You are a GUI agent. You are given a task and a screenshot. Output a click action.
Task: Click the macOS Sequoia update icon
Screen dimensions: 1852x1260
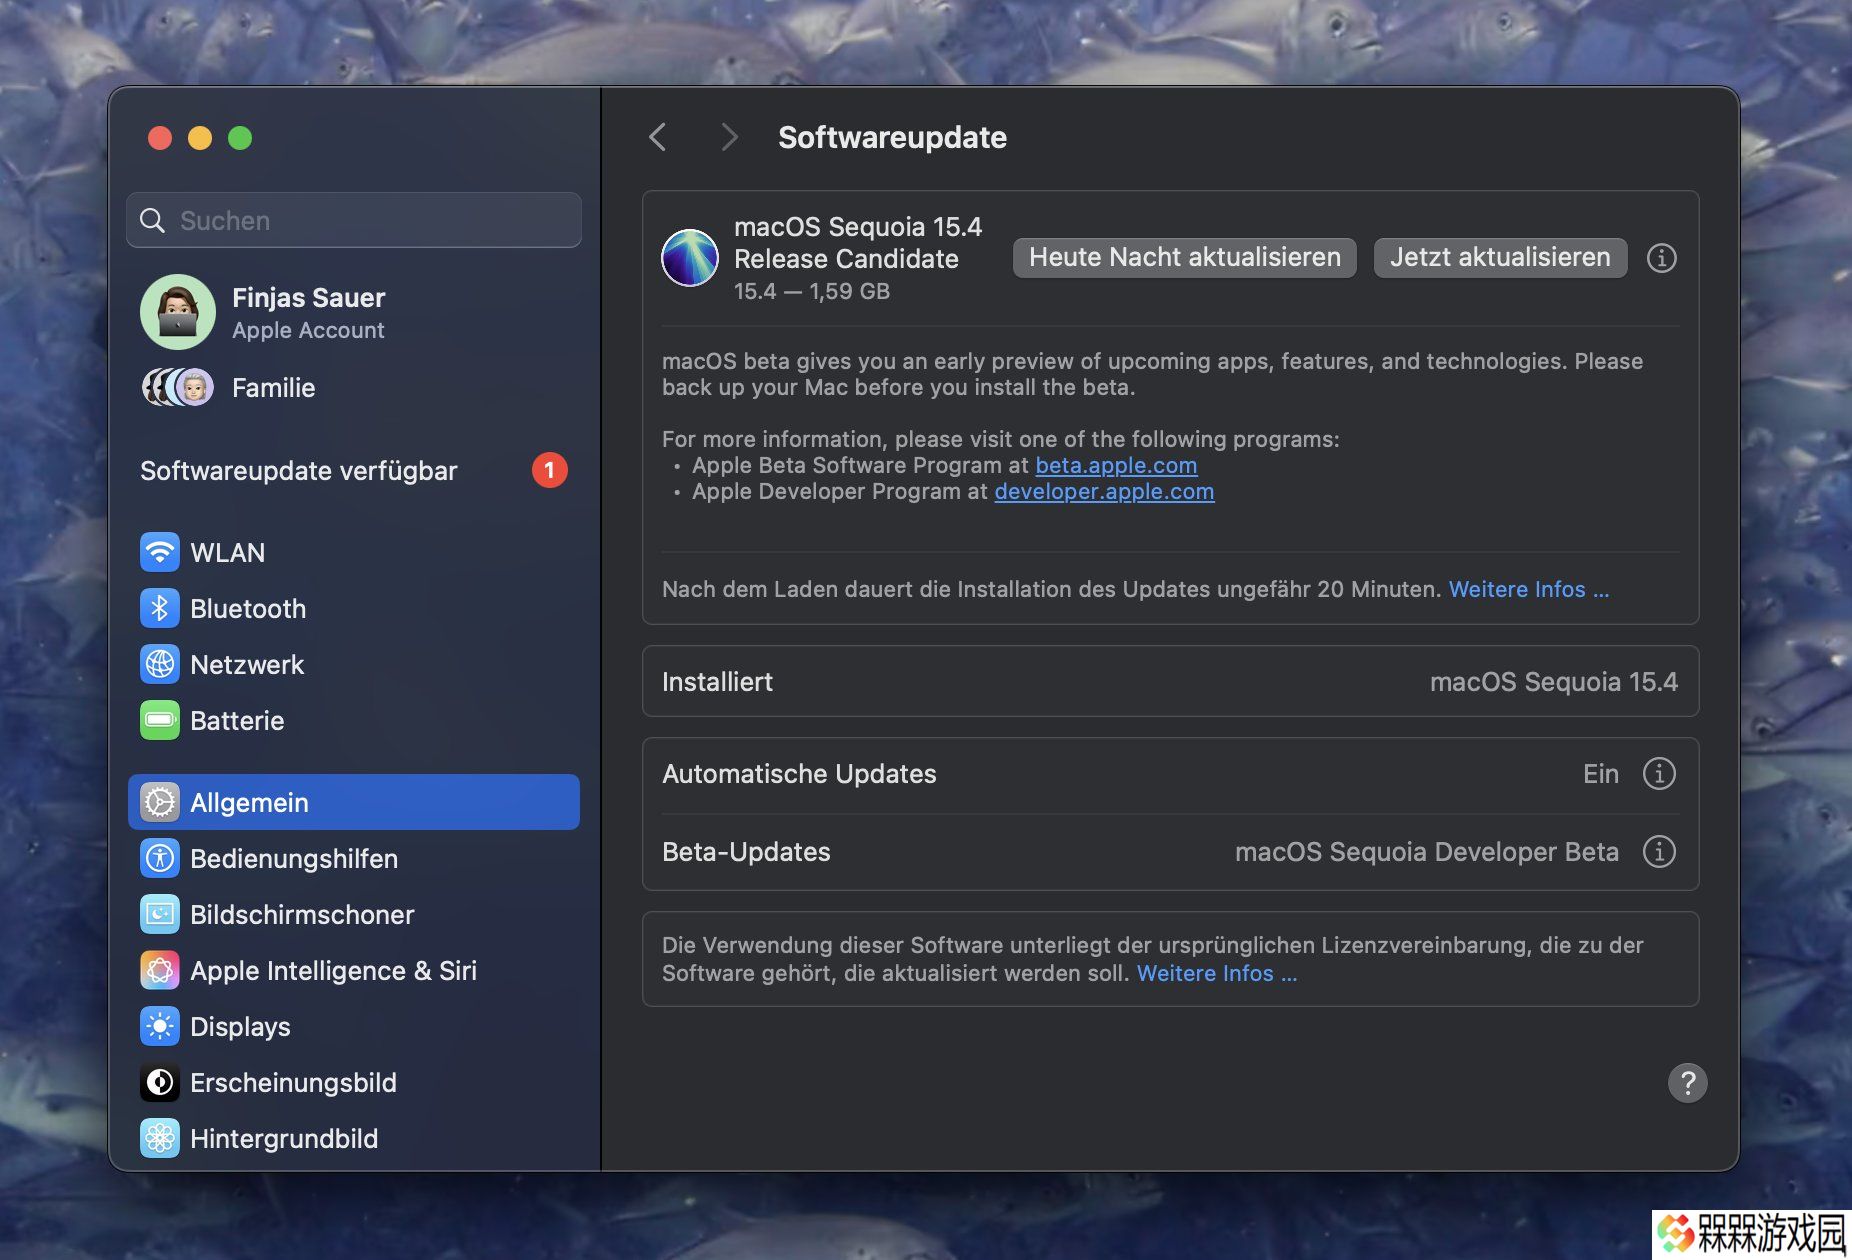pos(690,258)
